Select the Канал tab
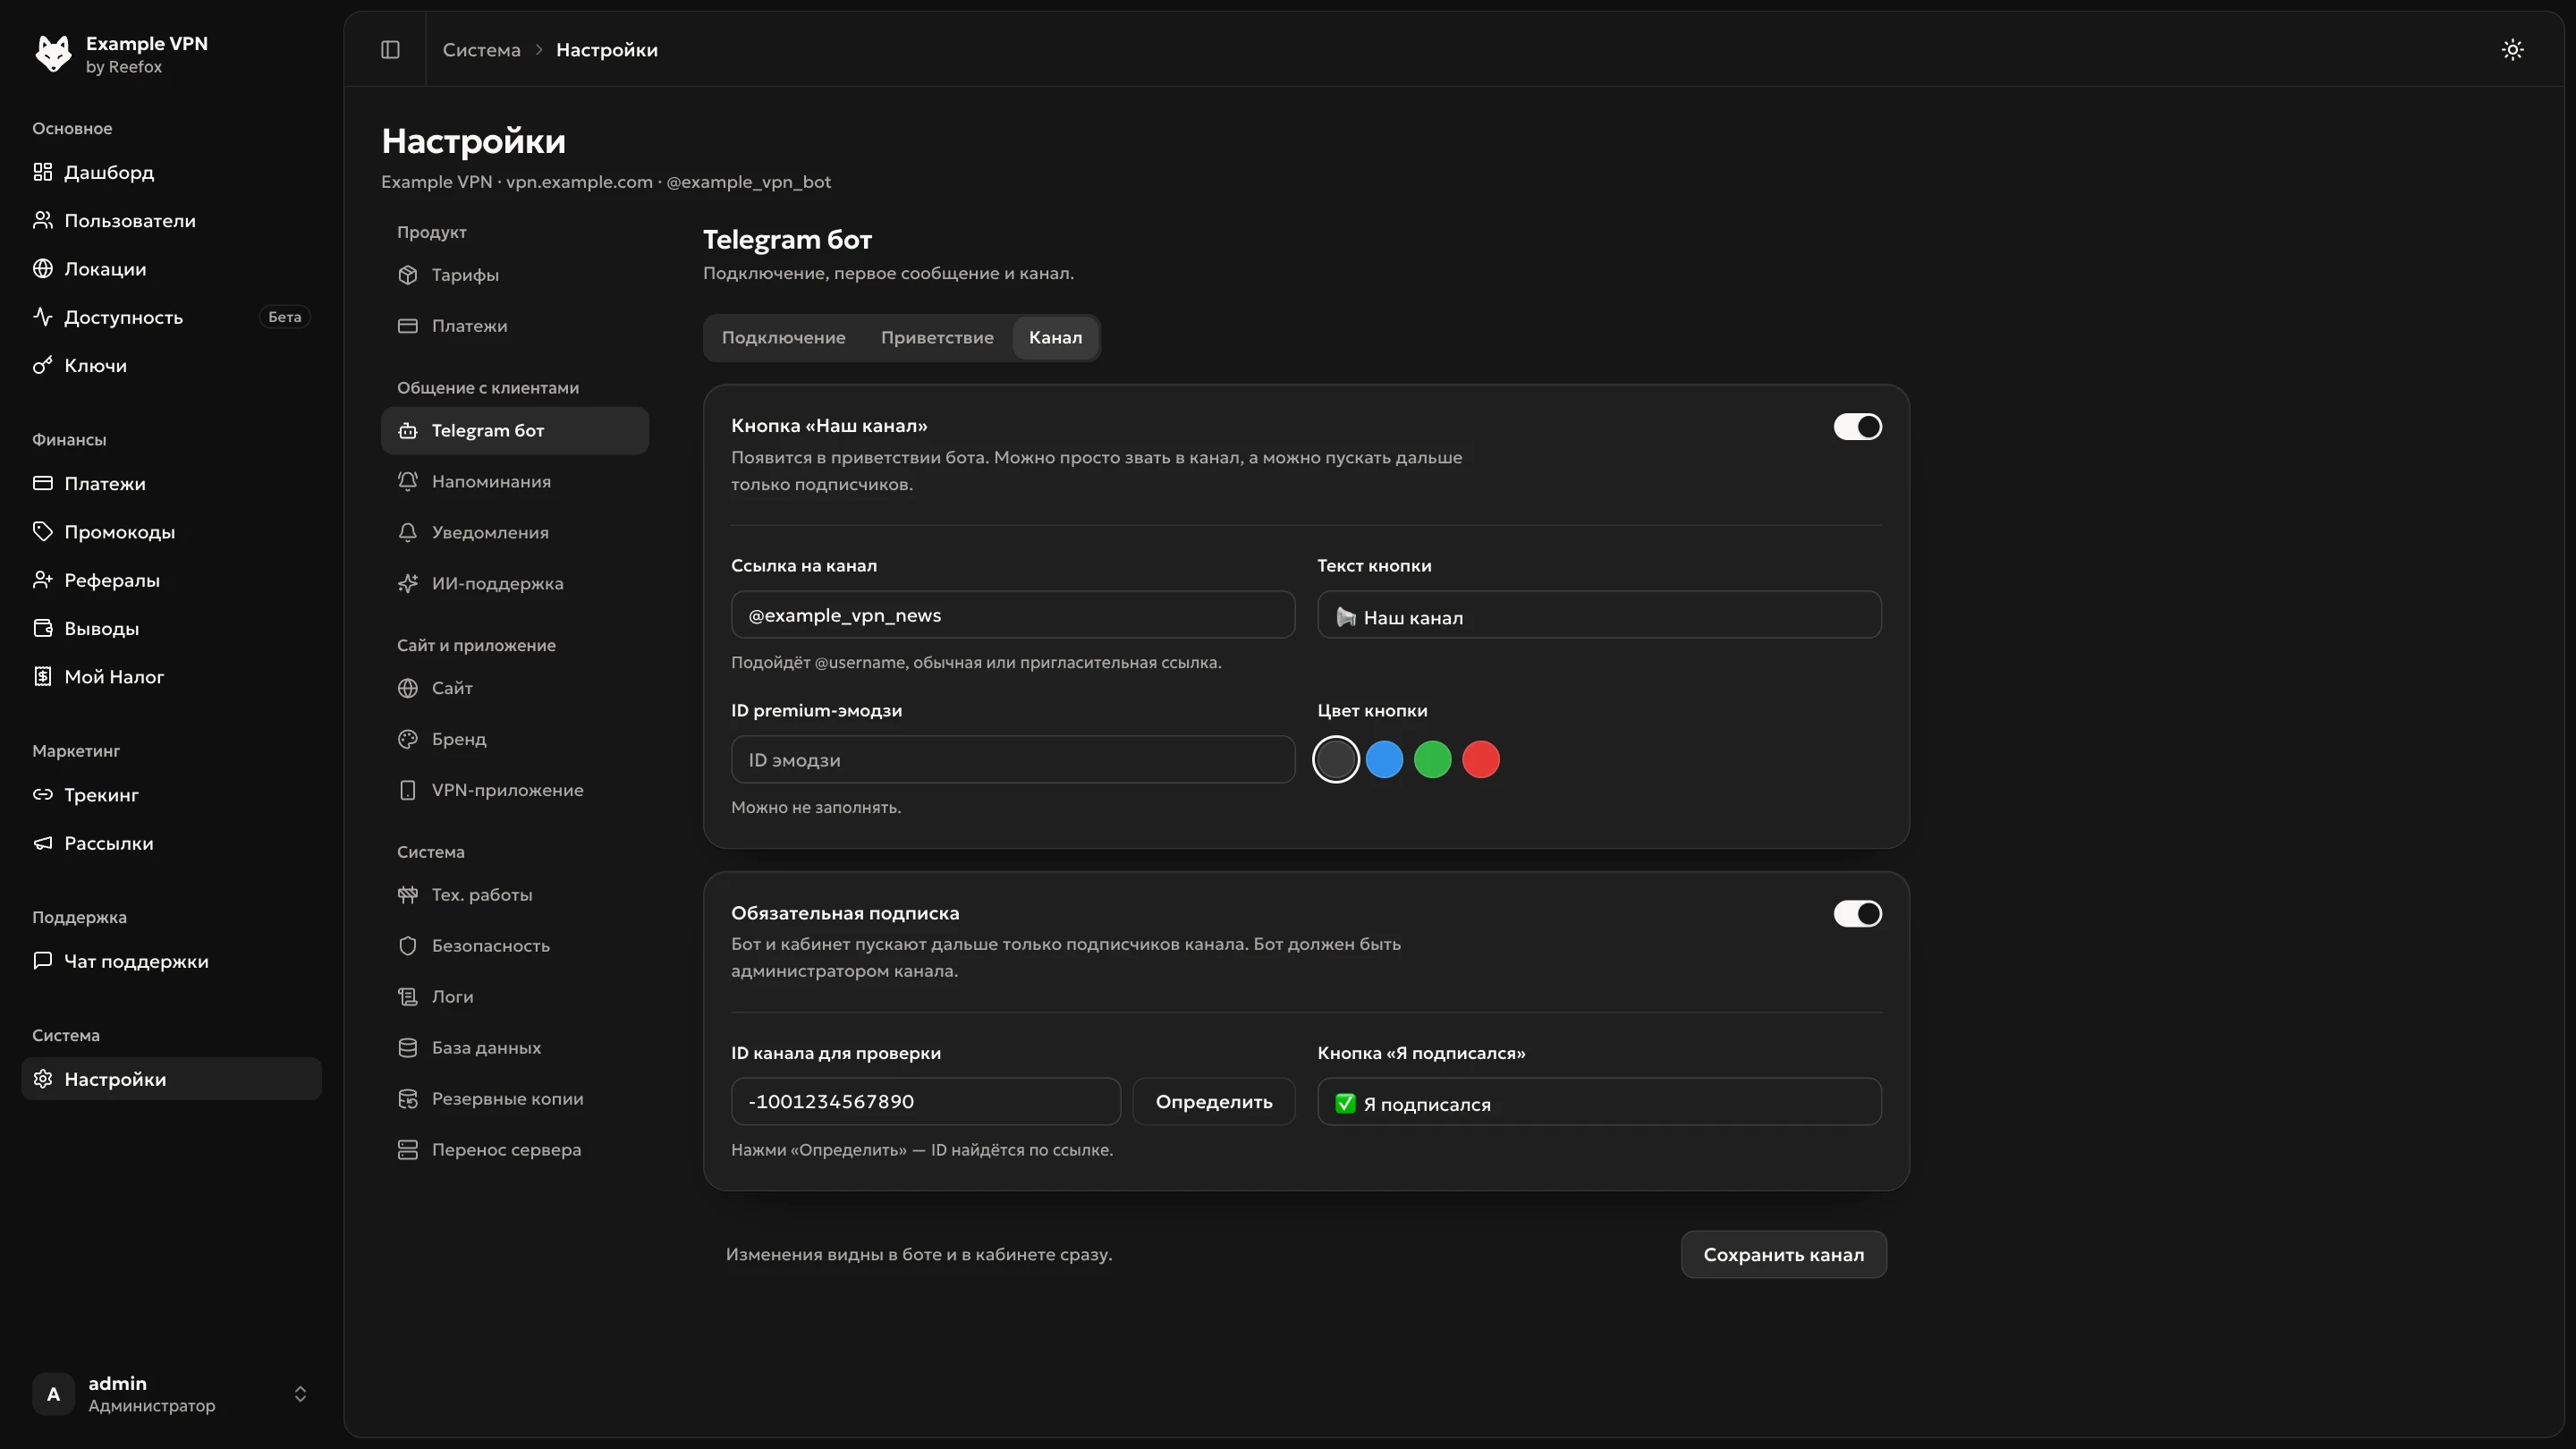 pos(1055,337)
